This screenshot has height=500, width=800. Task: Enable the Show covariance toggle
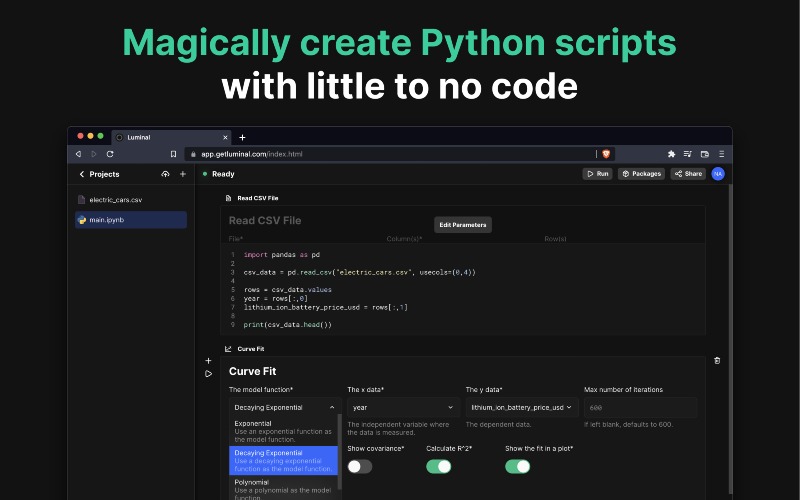(359, 466)
